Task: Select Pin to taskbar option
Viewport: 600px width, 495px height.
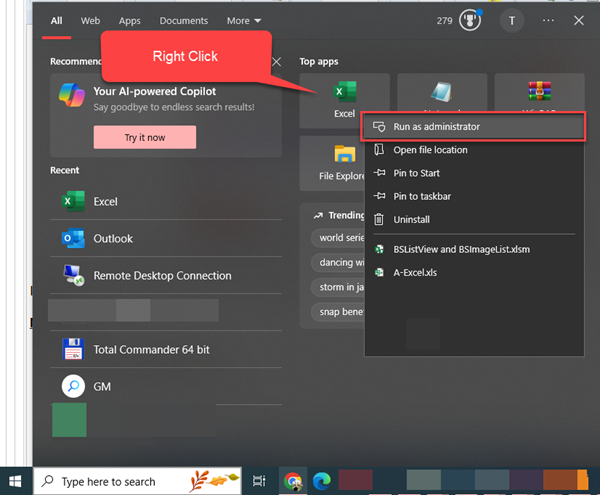Action: point(423,196)
